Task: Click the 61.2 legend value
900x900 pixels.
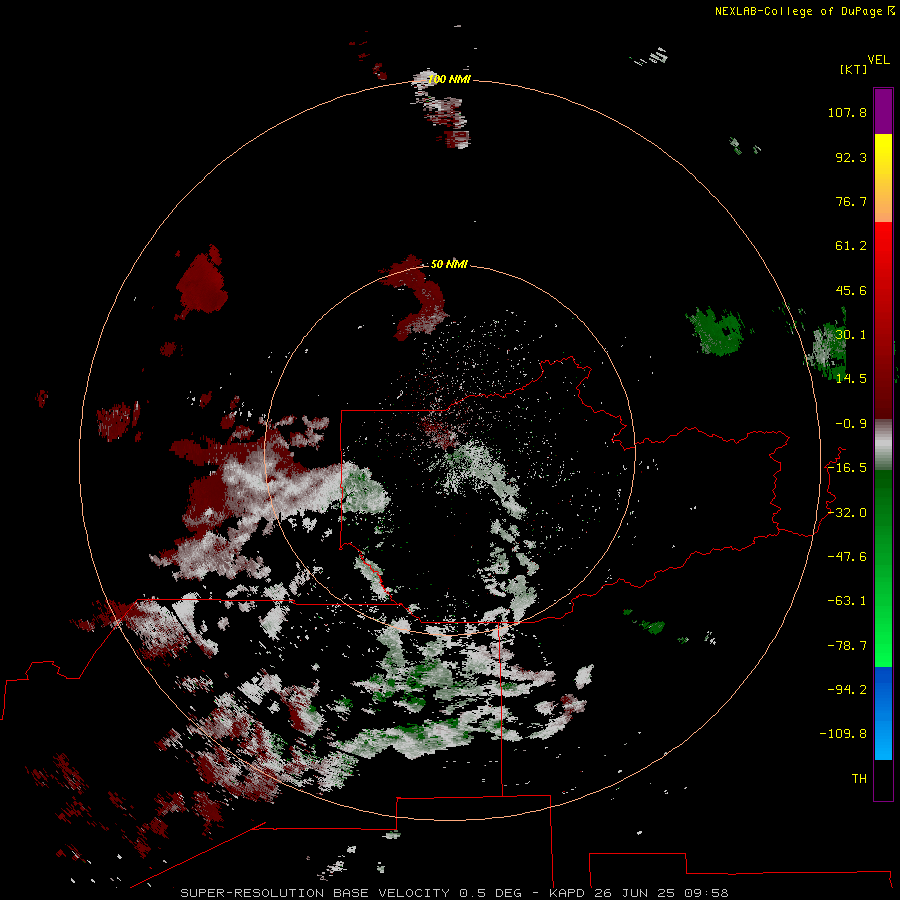Action: coord(851,246)
